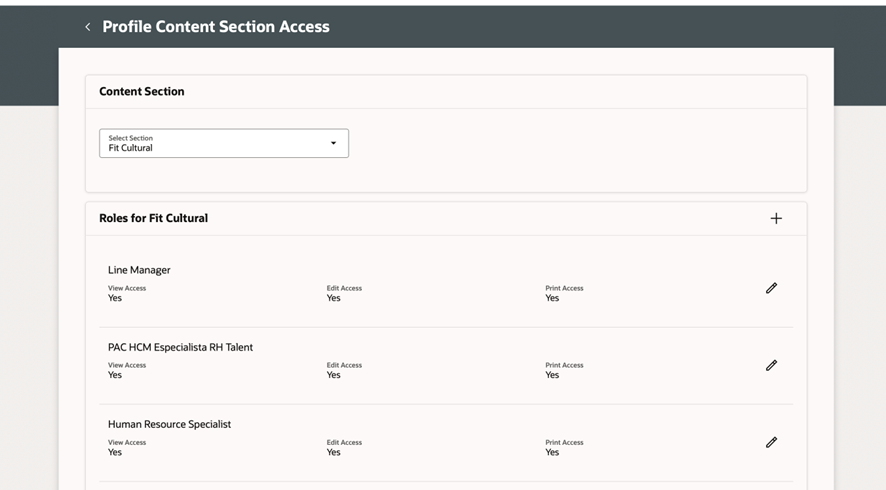Go back using the header arrow
The image size is (886, 490).
tap(88, 27)
